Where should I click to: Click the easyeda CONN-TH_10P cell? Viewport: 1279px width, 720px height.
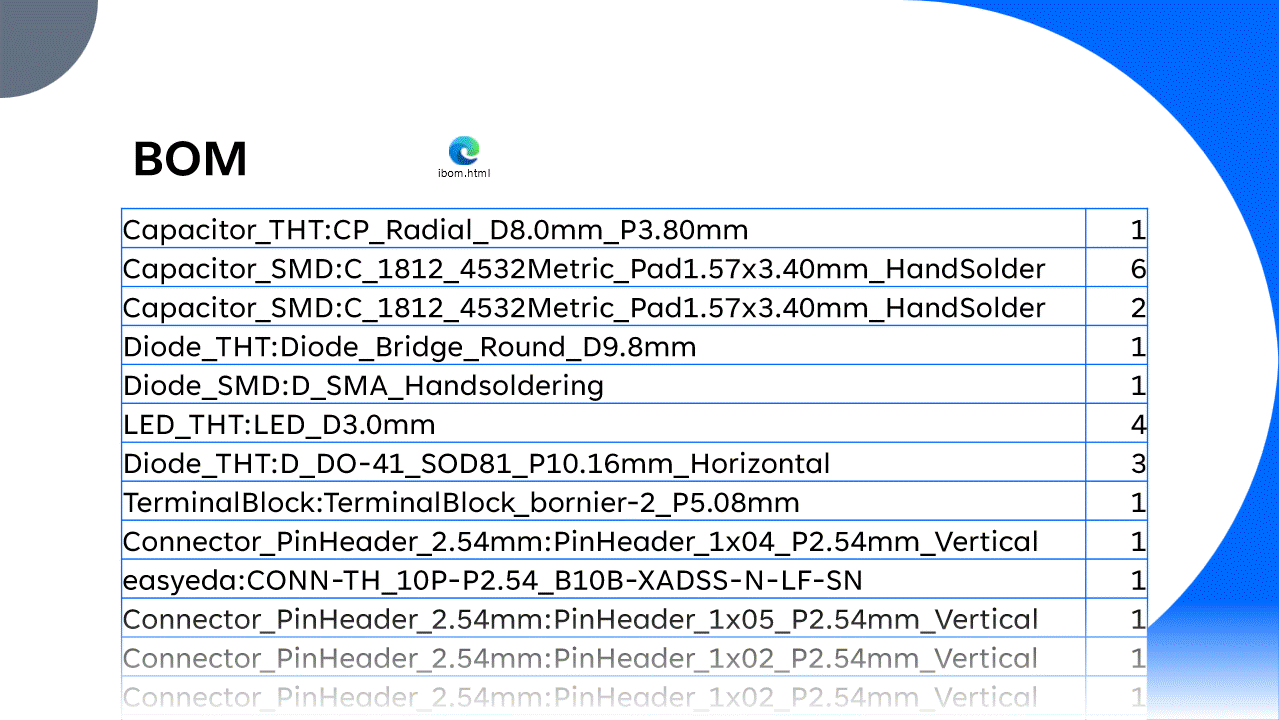492,580
